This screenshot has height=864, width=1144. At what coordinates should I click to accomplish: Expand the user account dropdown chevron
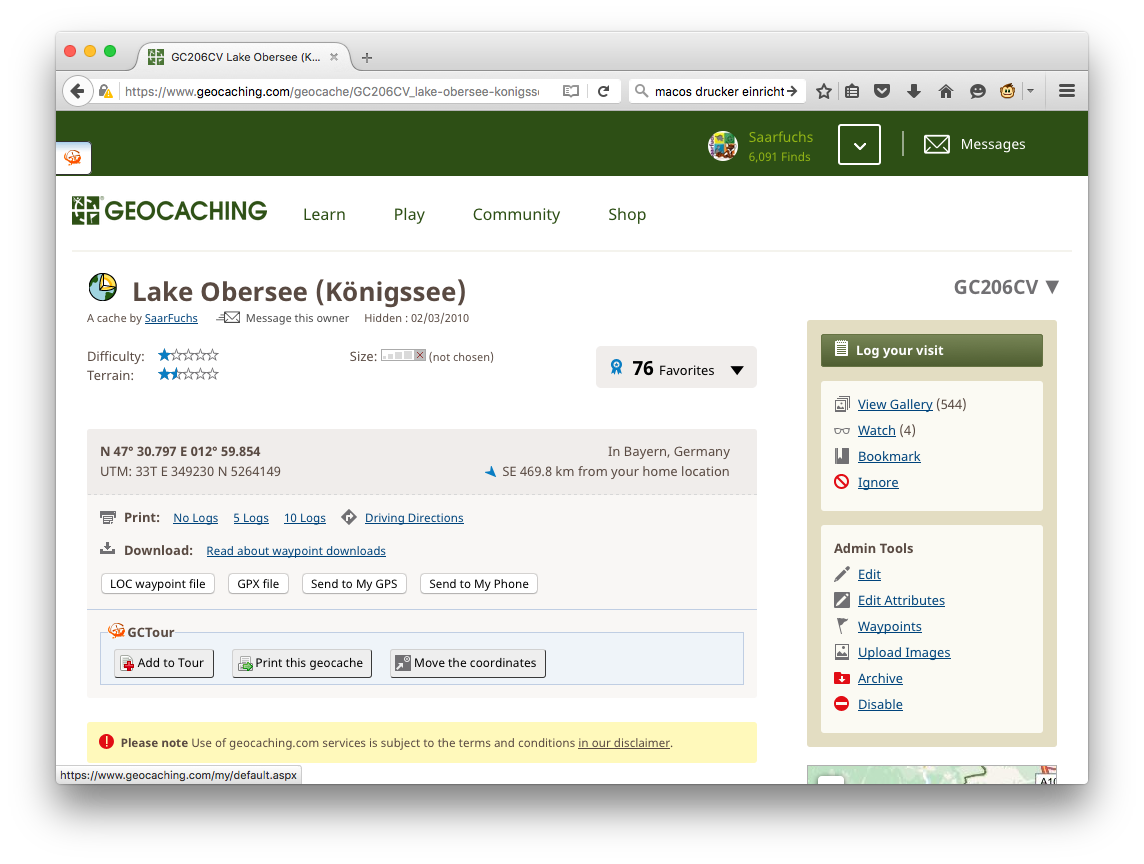(x=859, y=144)
